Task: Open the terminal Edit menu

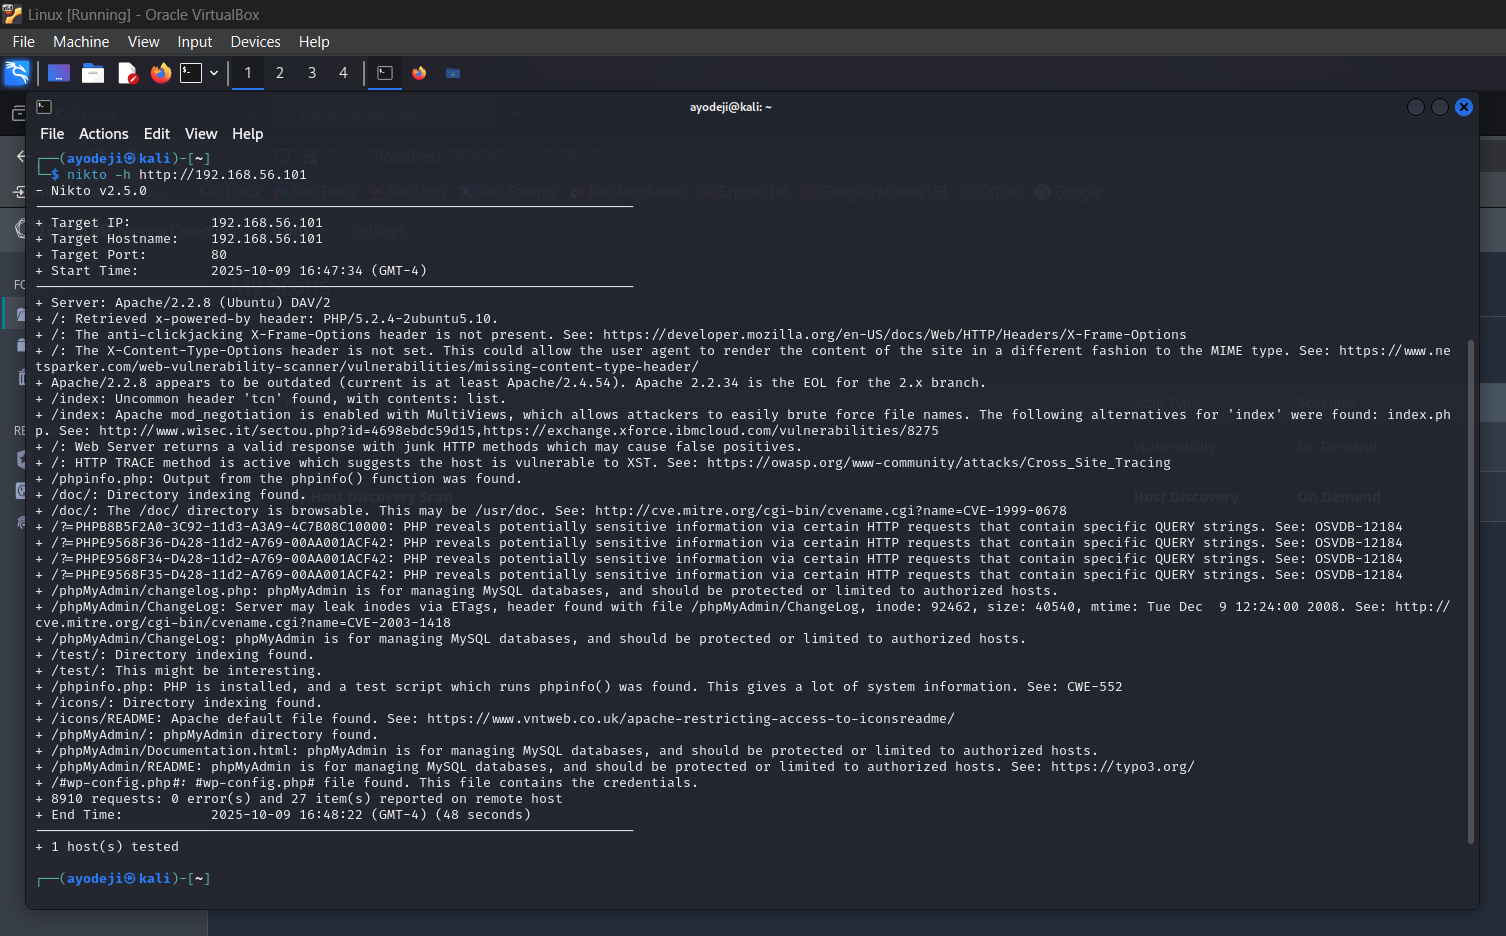Action: click(x=157, y=134)
